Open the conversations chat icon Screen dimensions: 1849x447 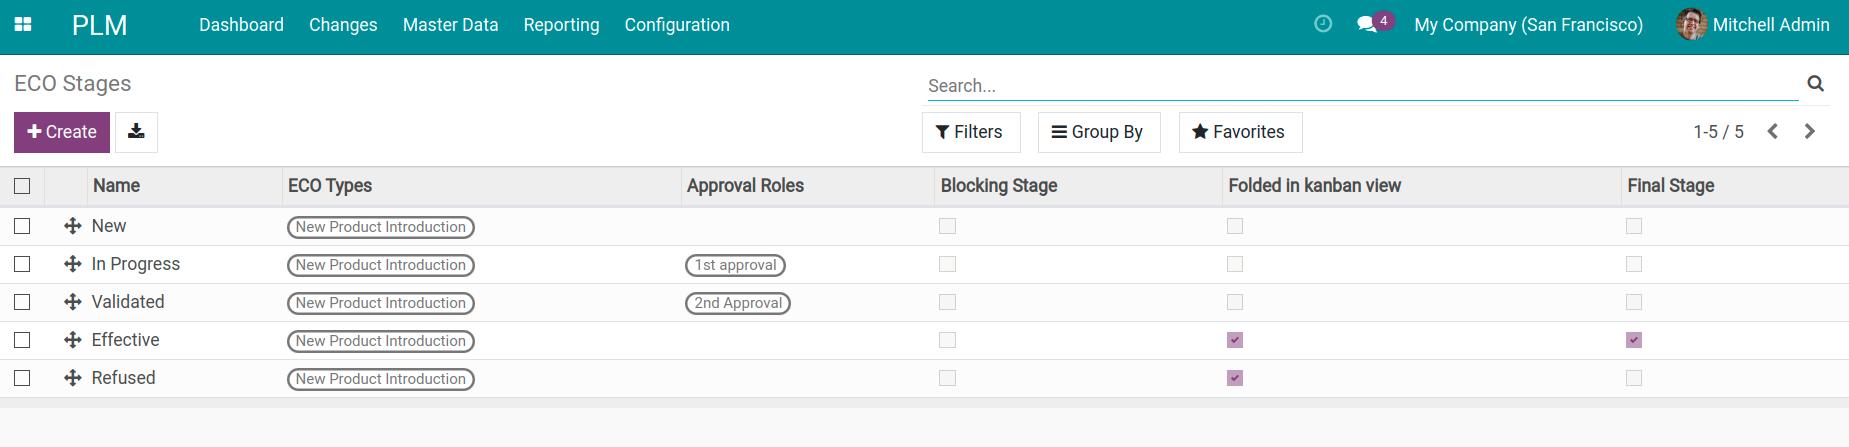[x=1367, y=24]
